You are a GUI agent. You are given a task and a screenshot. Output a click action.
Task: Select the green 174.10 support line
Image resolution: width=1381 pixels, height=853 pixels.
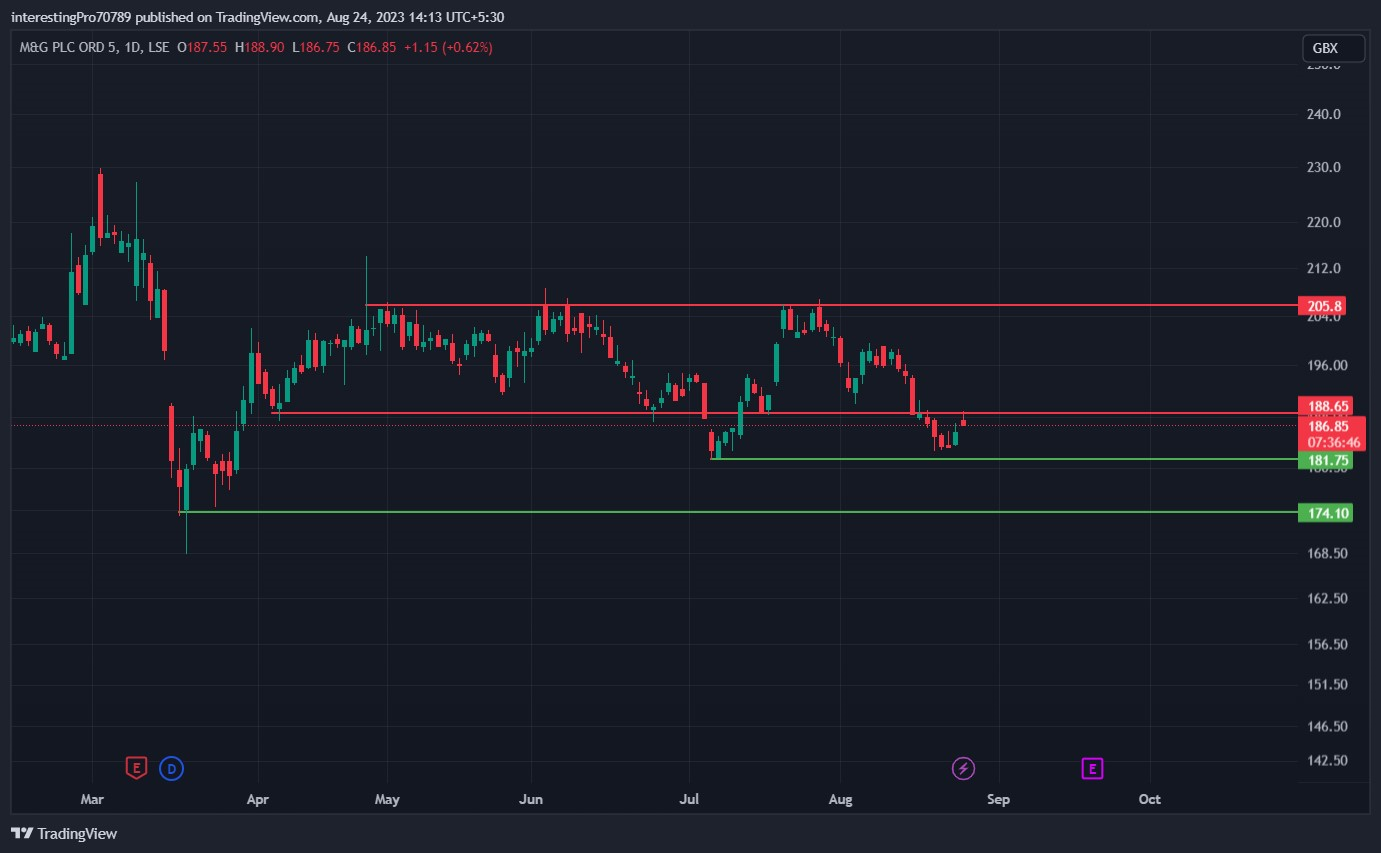click(737, 512)
